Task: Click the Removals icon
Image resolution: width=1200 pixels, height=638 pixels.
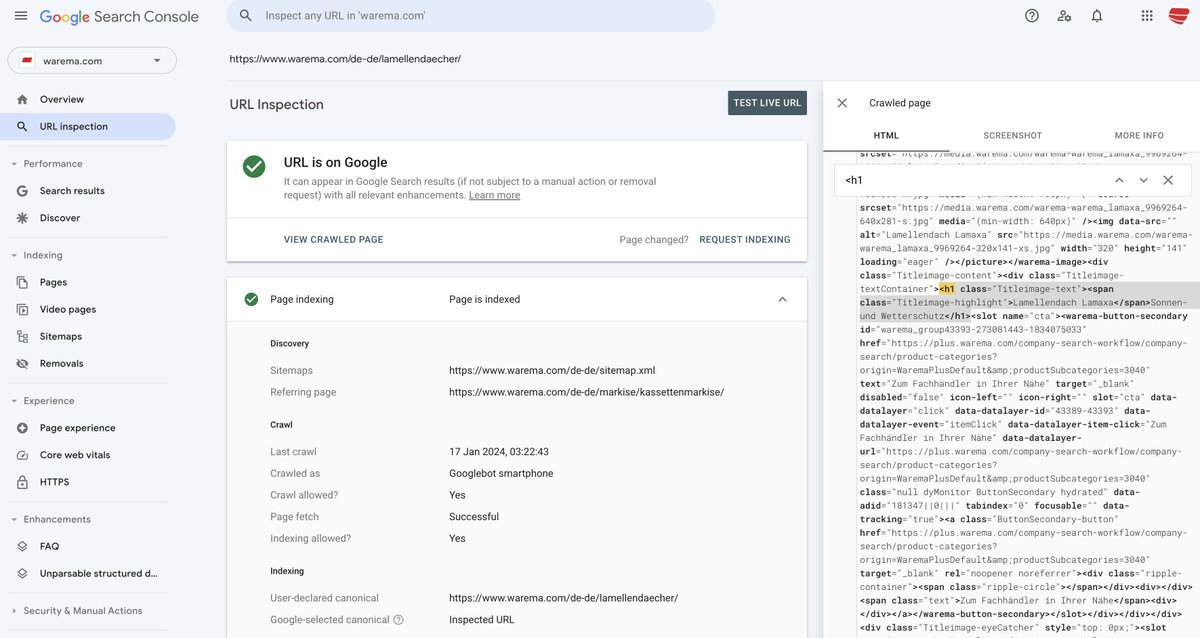Action: coord(22,364)
